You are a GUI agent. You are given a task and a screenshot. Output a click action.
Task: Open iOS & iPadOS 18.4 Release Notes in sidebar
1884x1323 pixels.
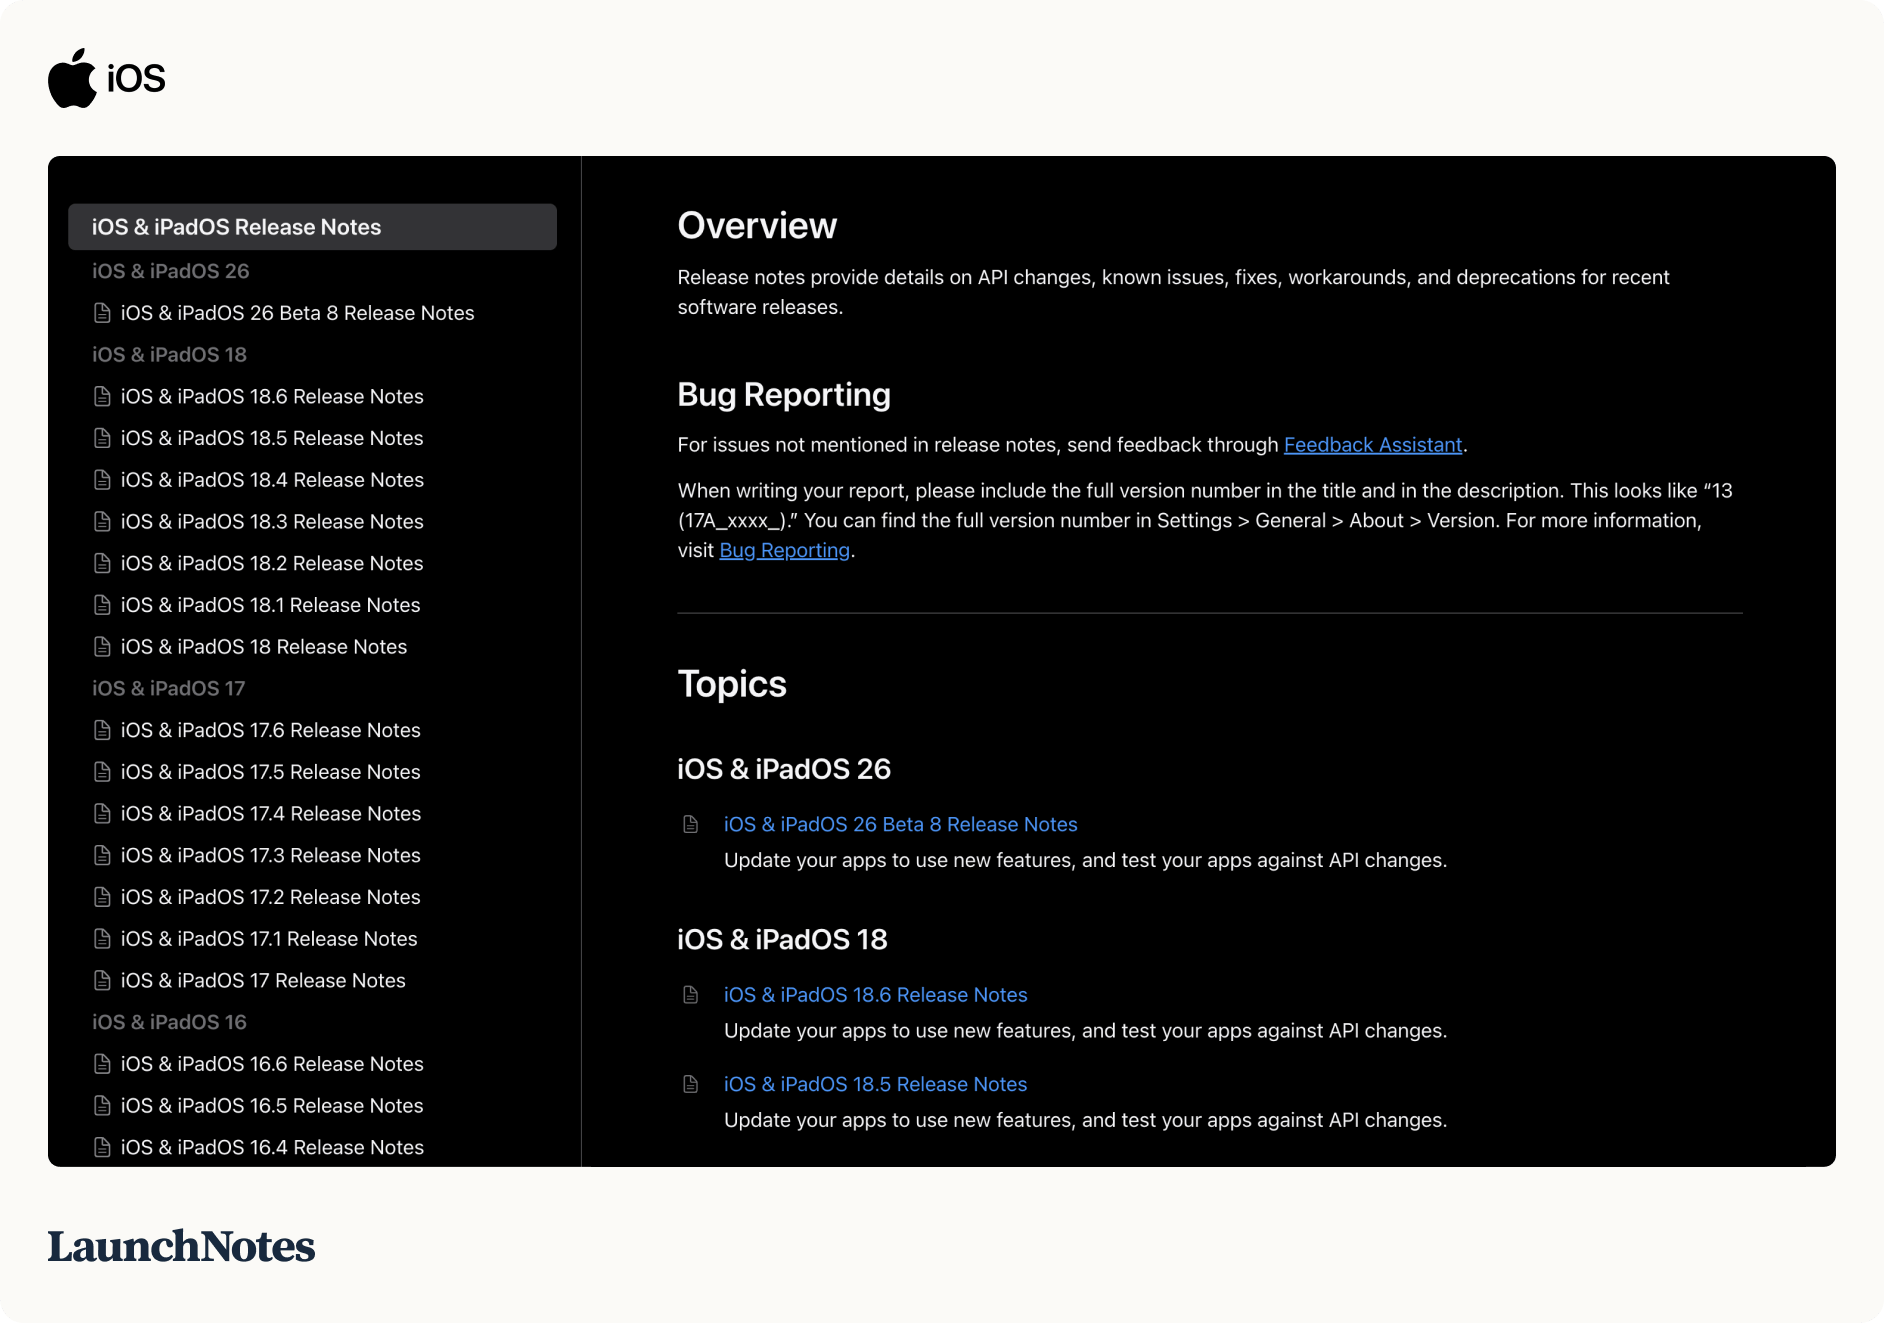click(272, 480)
